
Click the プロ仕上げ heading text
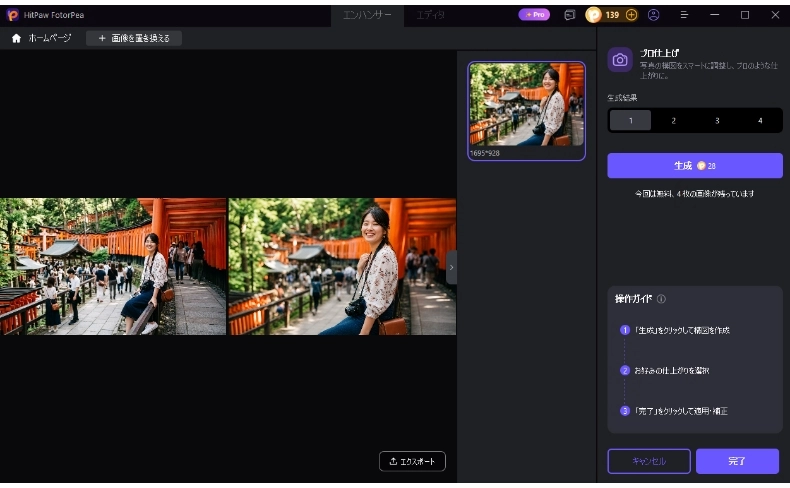coord(659,52)
